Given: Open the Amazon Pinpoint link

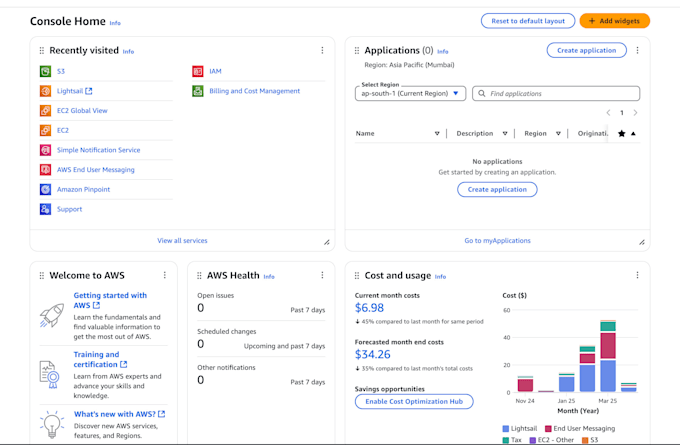Looking at the screenshot, I should tap(83, 190).
